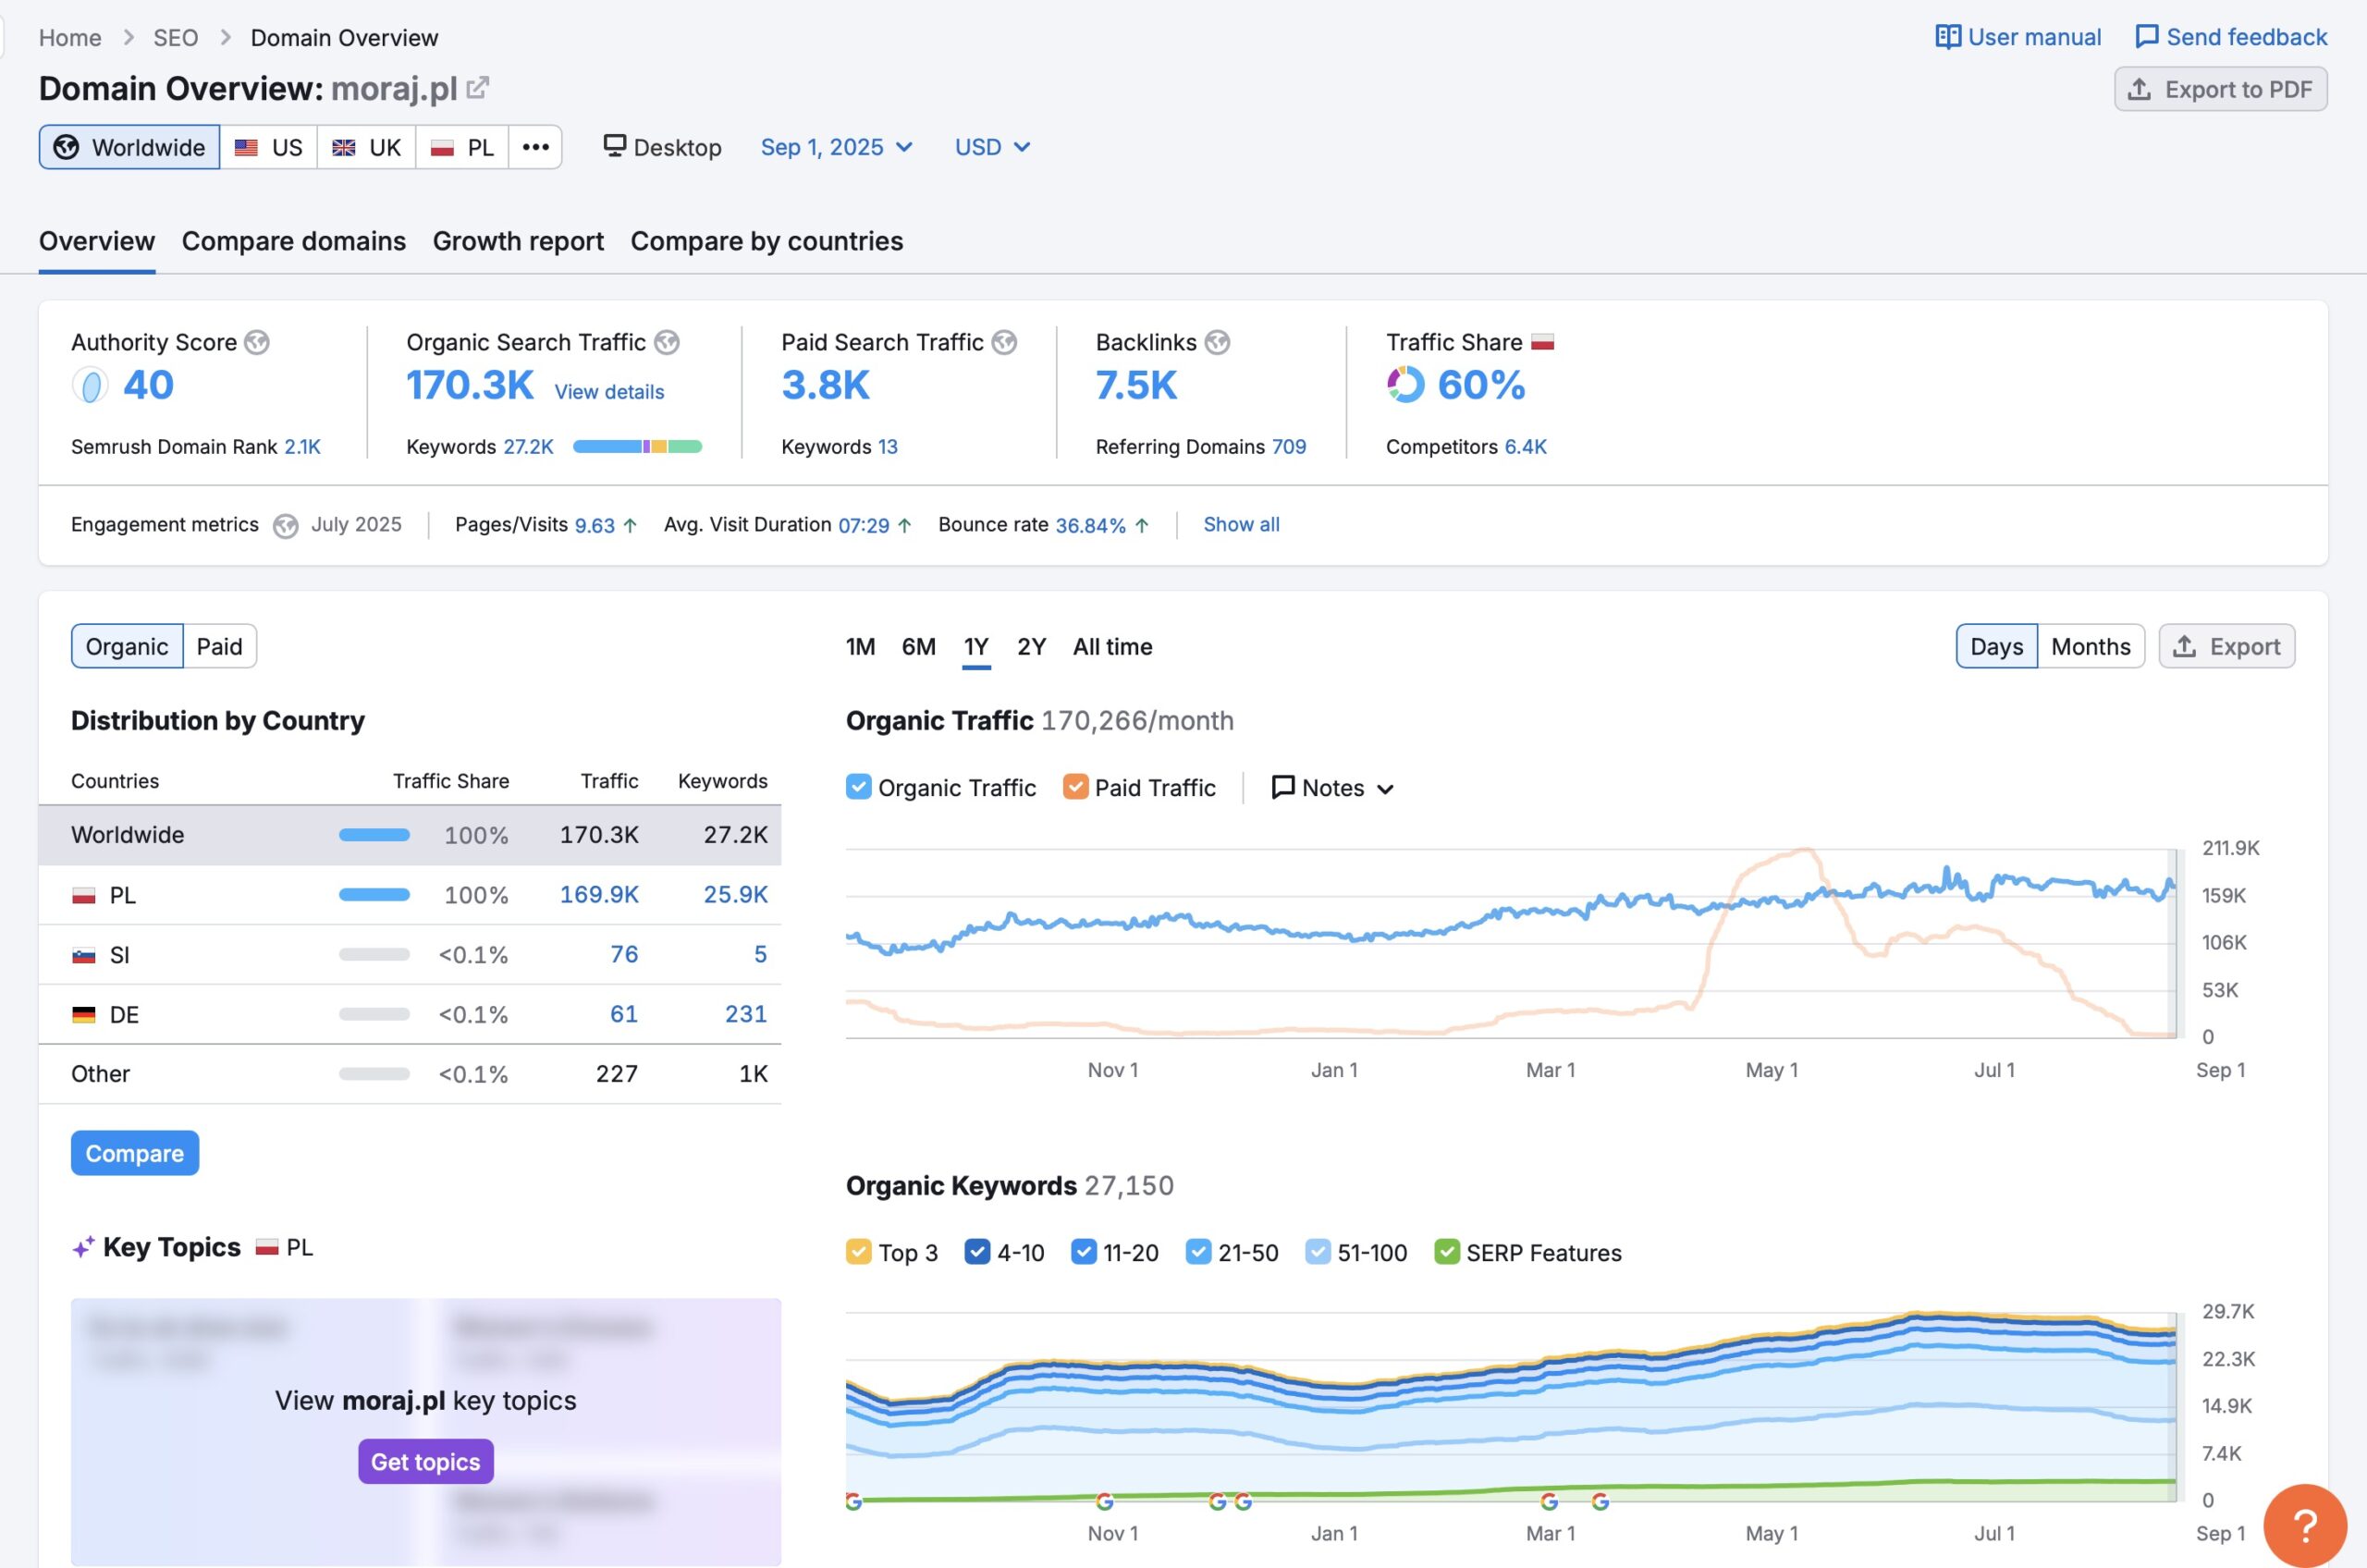Viewport: 2367px width, 1568px height.
Task: Click the Key Topics sparkle icon
Action: [83, 1246]
